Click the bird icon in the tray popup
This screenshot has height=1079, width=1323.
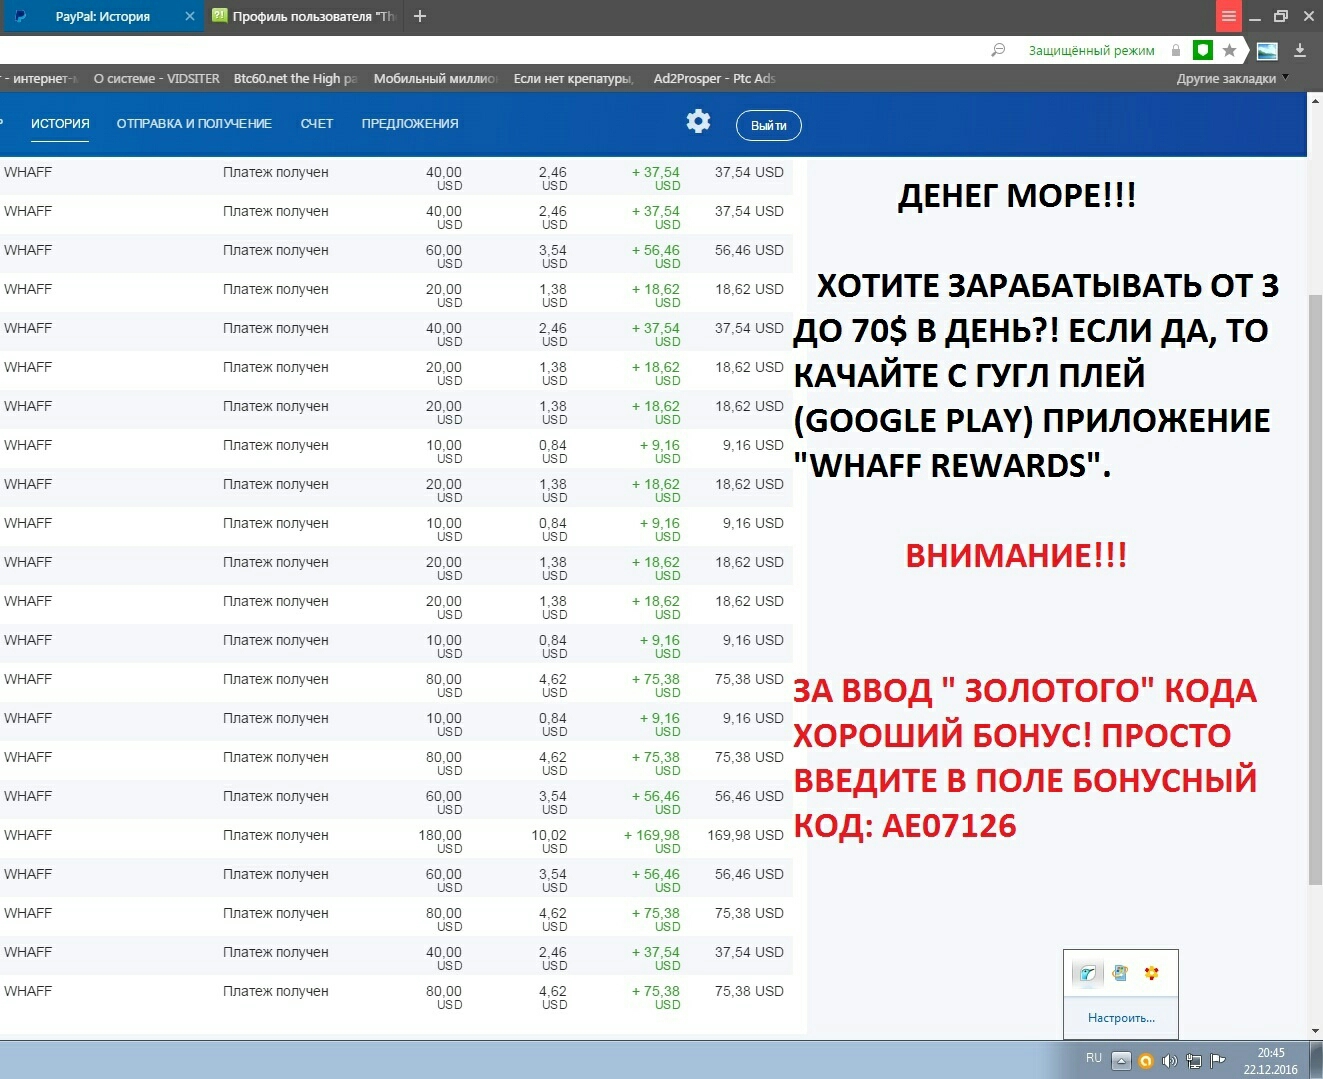(1088, 973)
